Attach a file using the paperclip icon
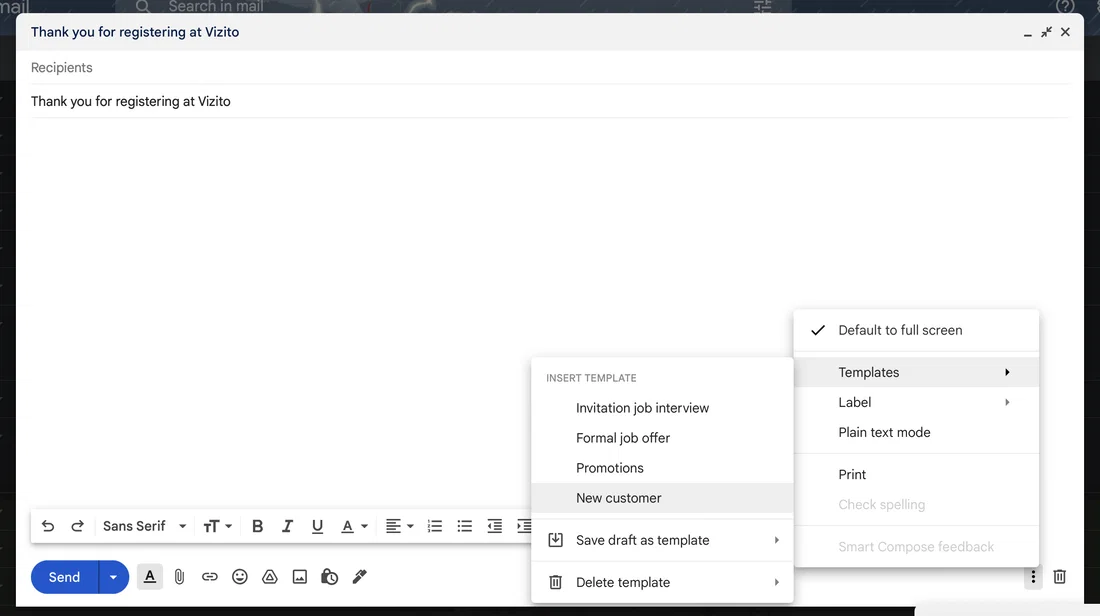The width and height of the screenshot is (1100, 616). point(179,576)
